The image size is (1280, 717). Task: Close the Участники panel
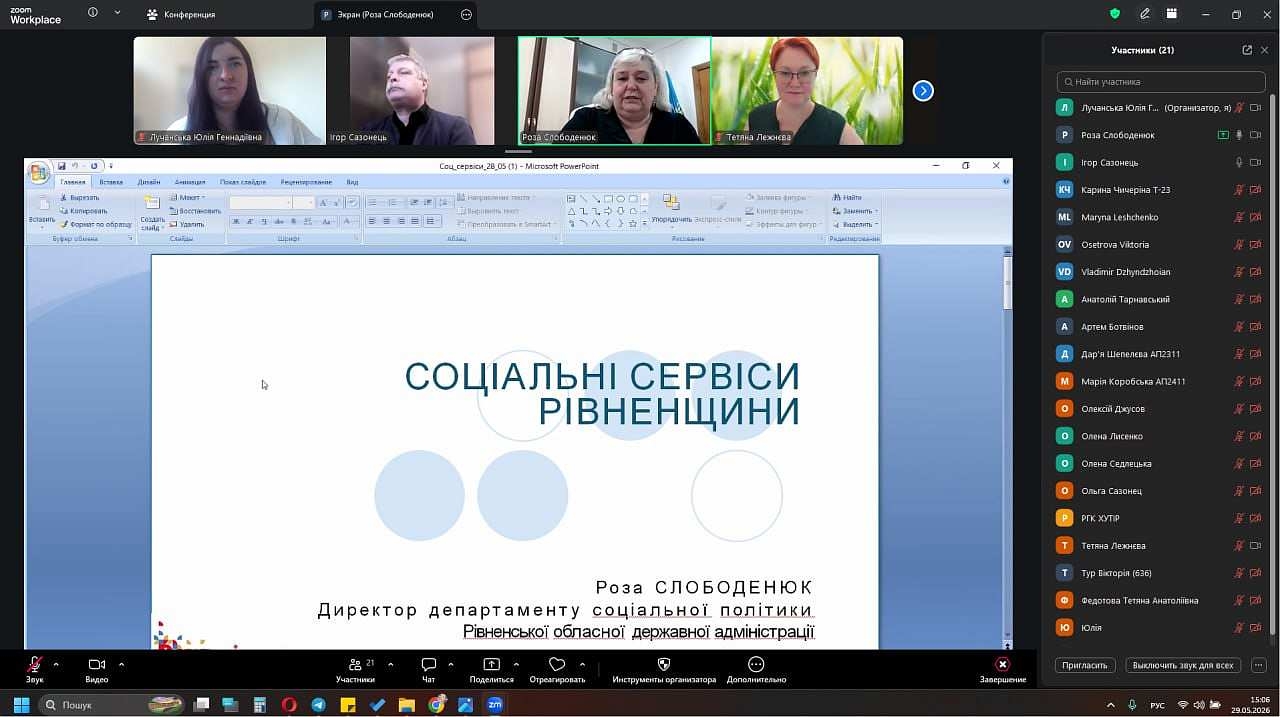pos(1265,50)
